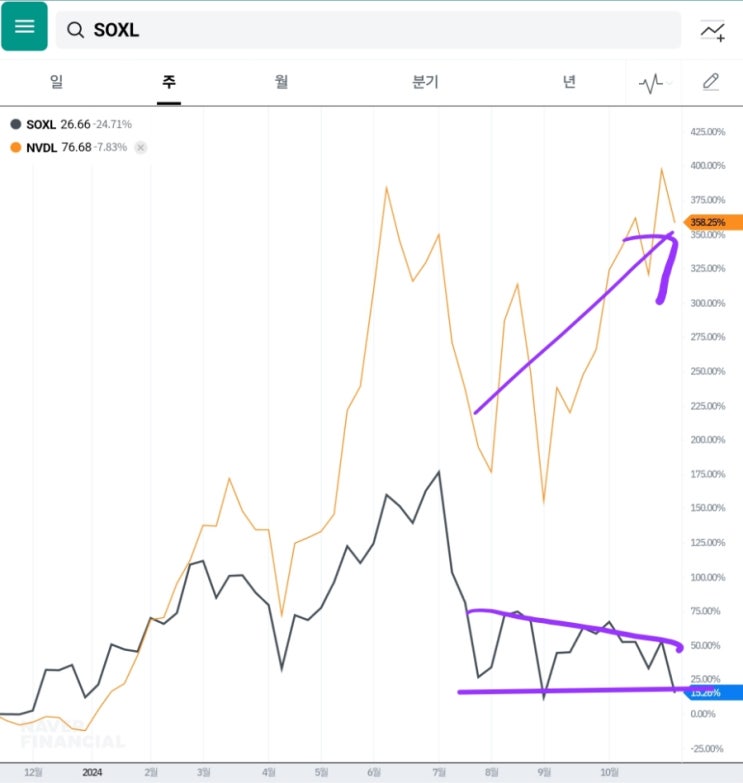Open the pencil drawing tool
Viewport: 743px width, 783px height.
(x=711, y=82)
